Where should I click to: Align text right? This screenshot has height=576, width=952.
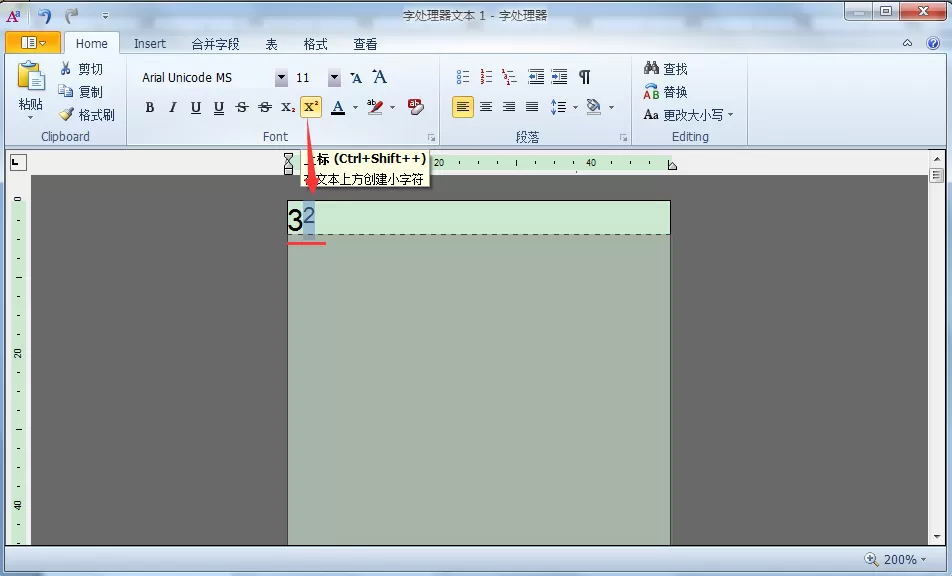click(509, 107)
